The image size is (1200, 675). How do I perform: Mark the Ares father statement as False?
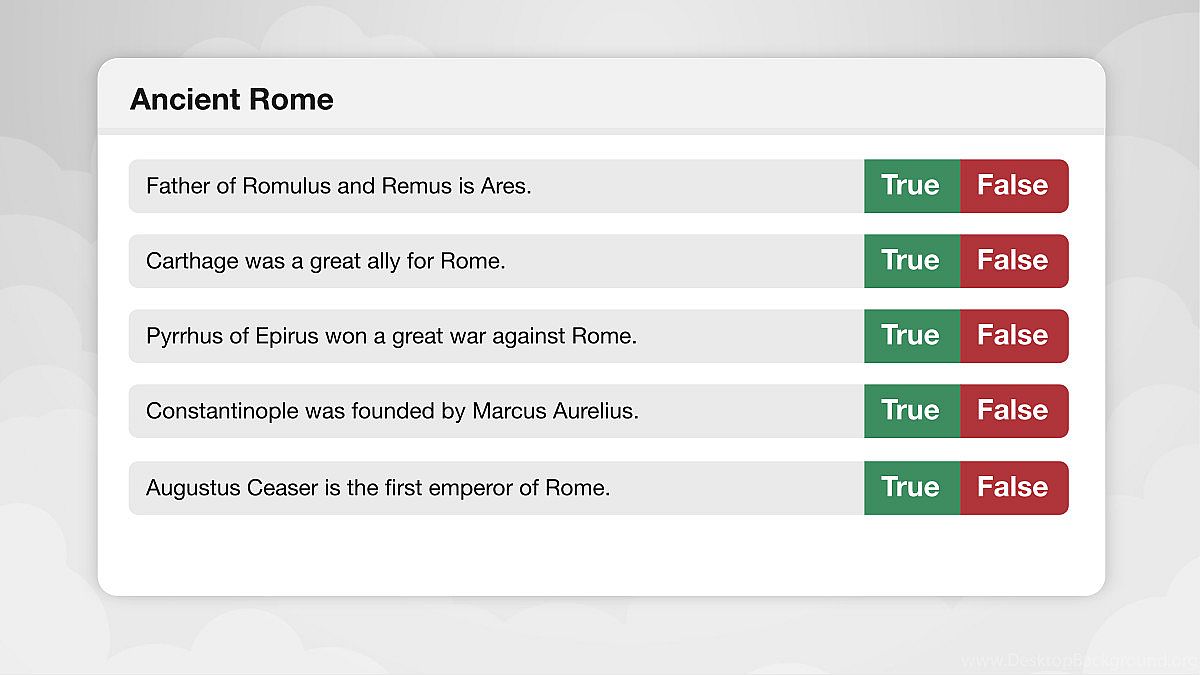[1013, 186]
